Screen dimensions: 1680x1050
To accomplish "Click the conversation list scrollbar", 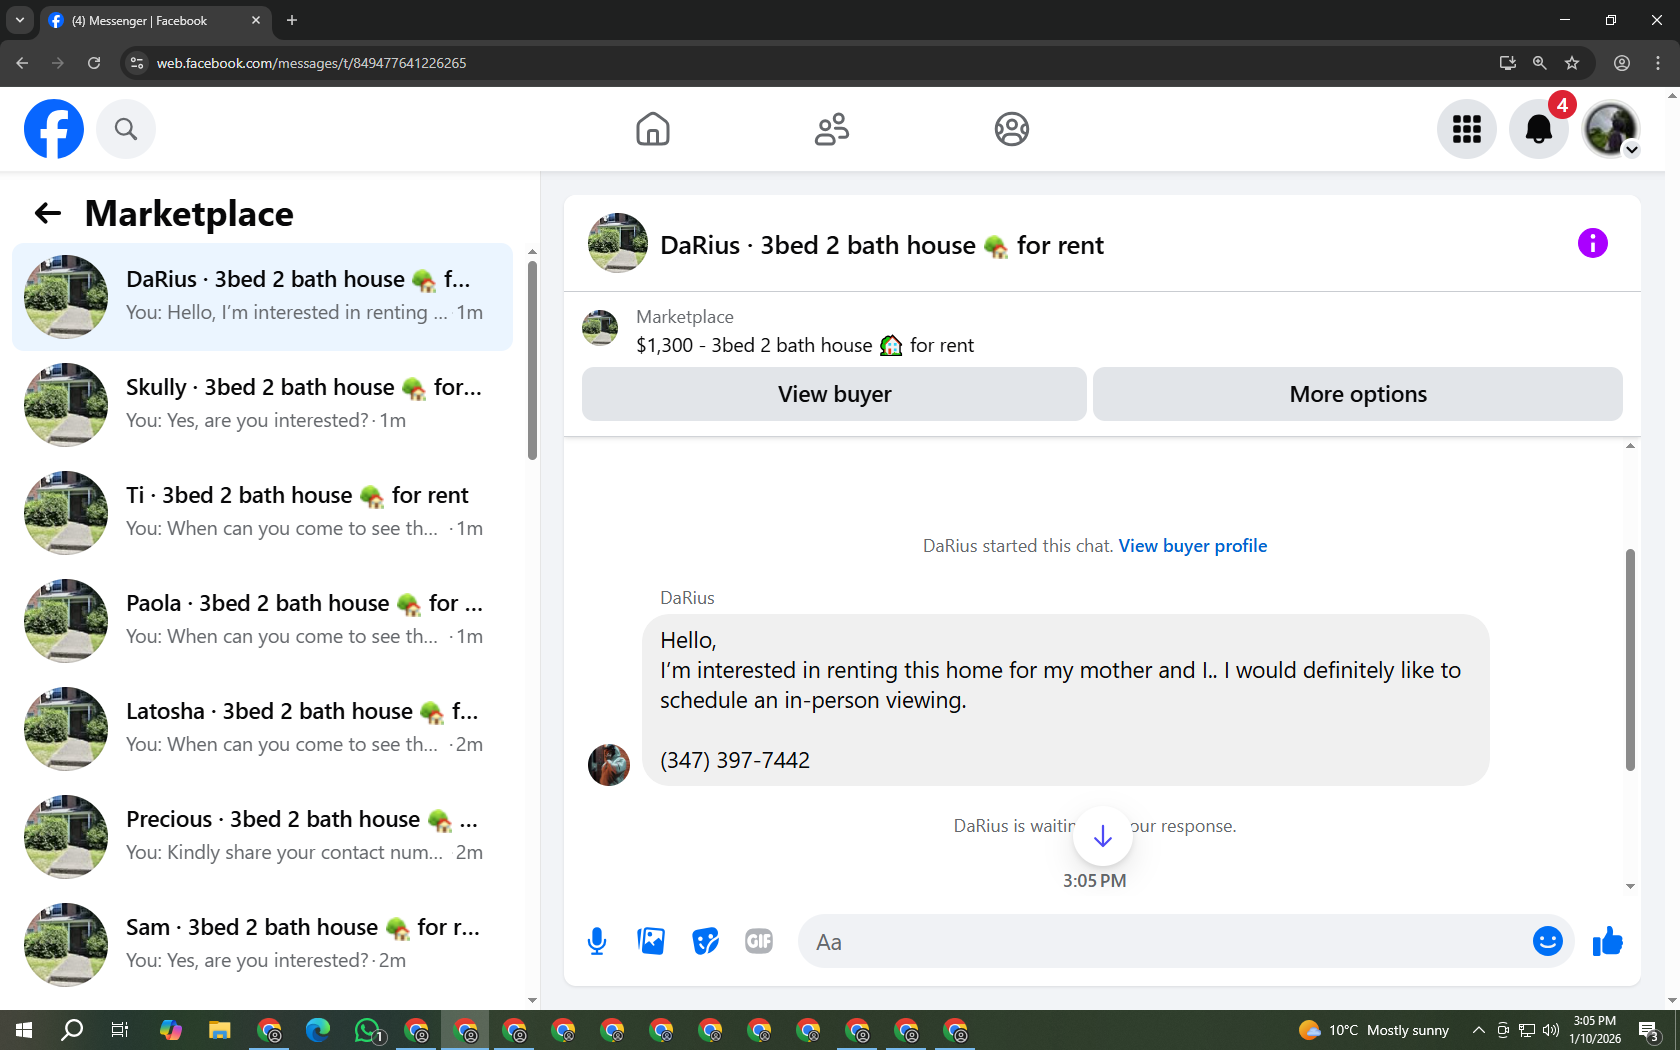I will tap(532, 360).
